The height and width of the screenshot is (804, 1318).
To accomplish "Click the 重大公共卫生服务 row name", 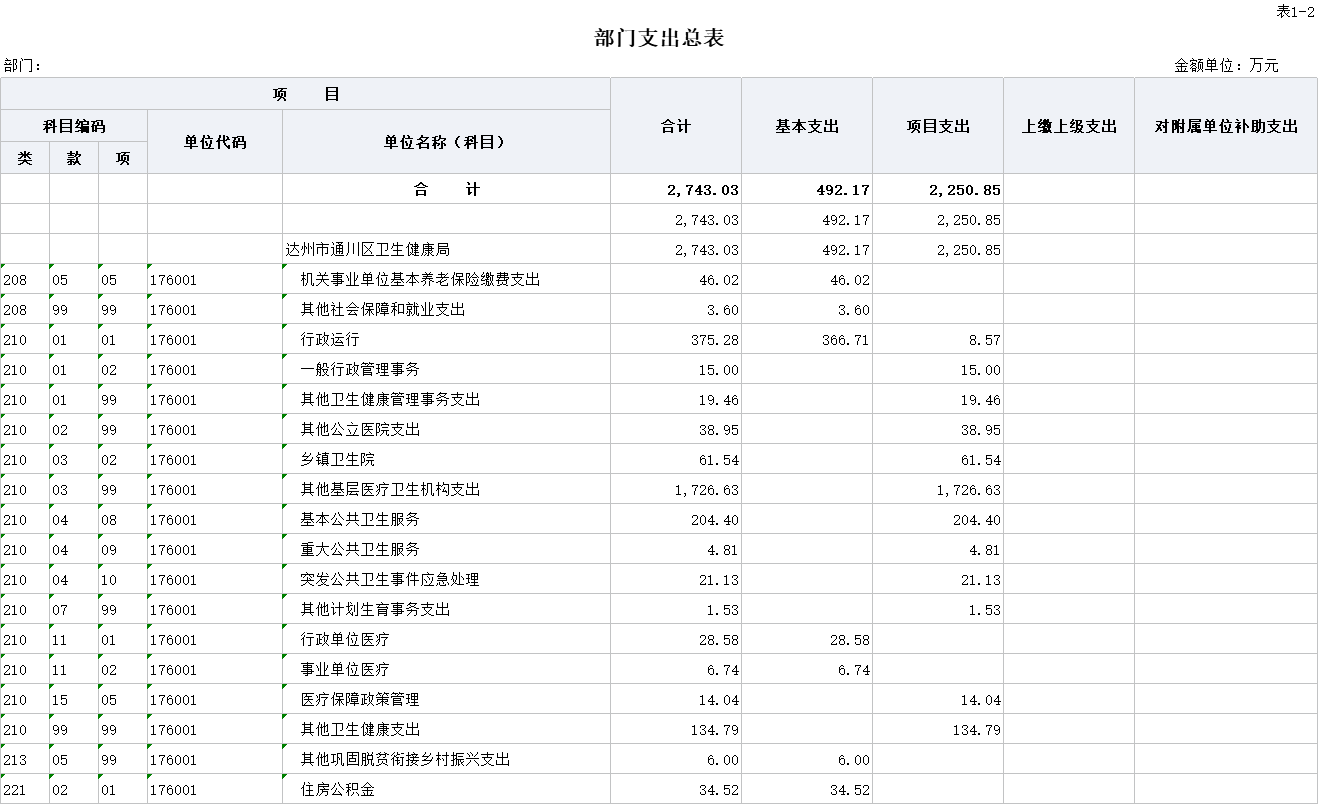I will pos(360,549).
